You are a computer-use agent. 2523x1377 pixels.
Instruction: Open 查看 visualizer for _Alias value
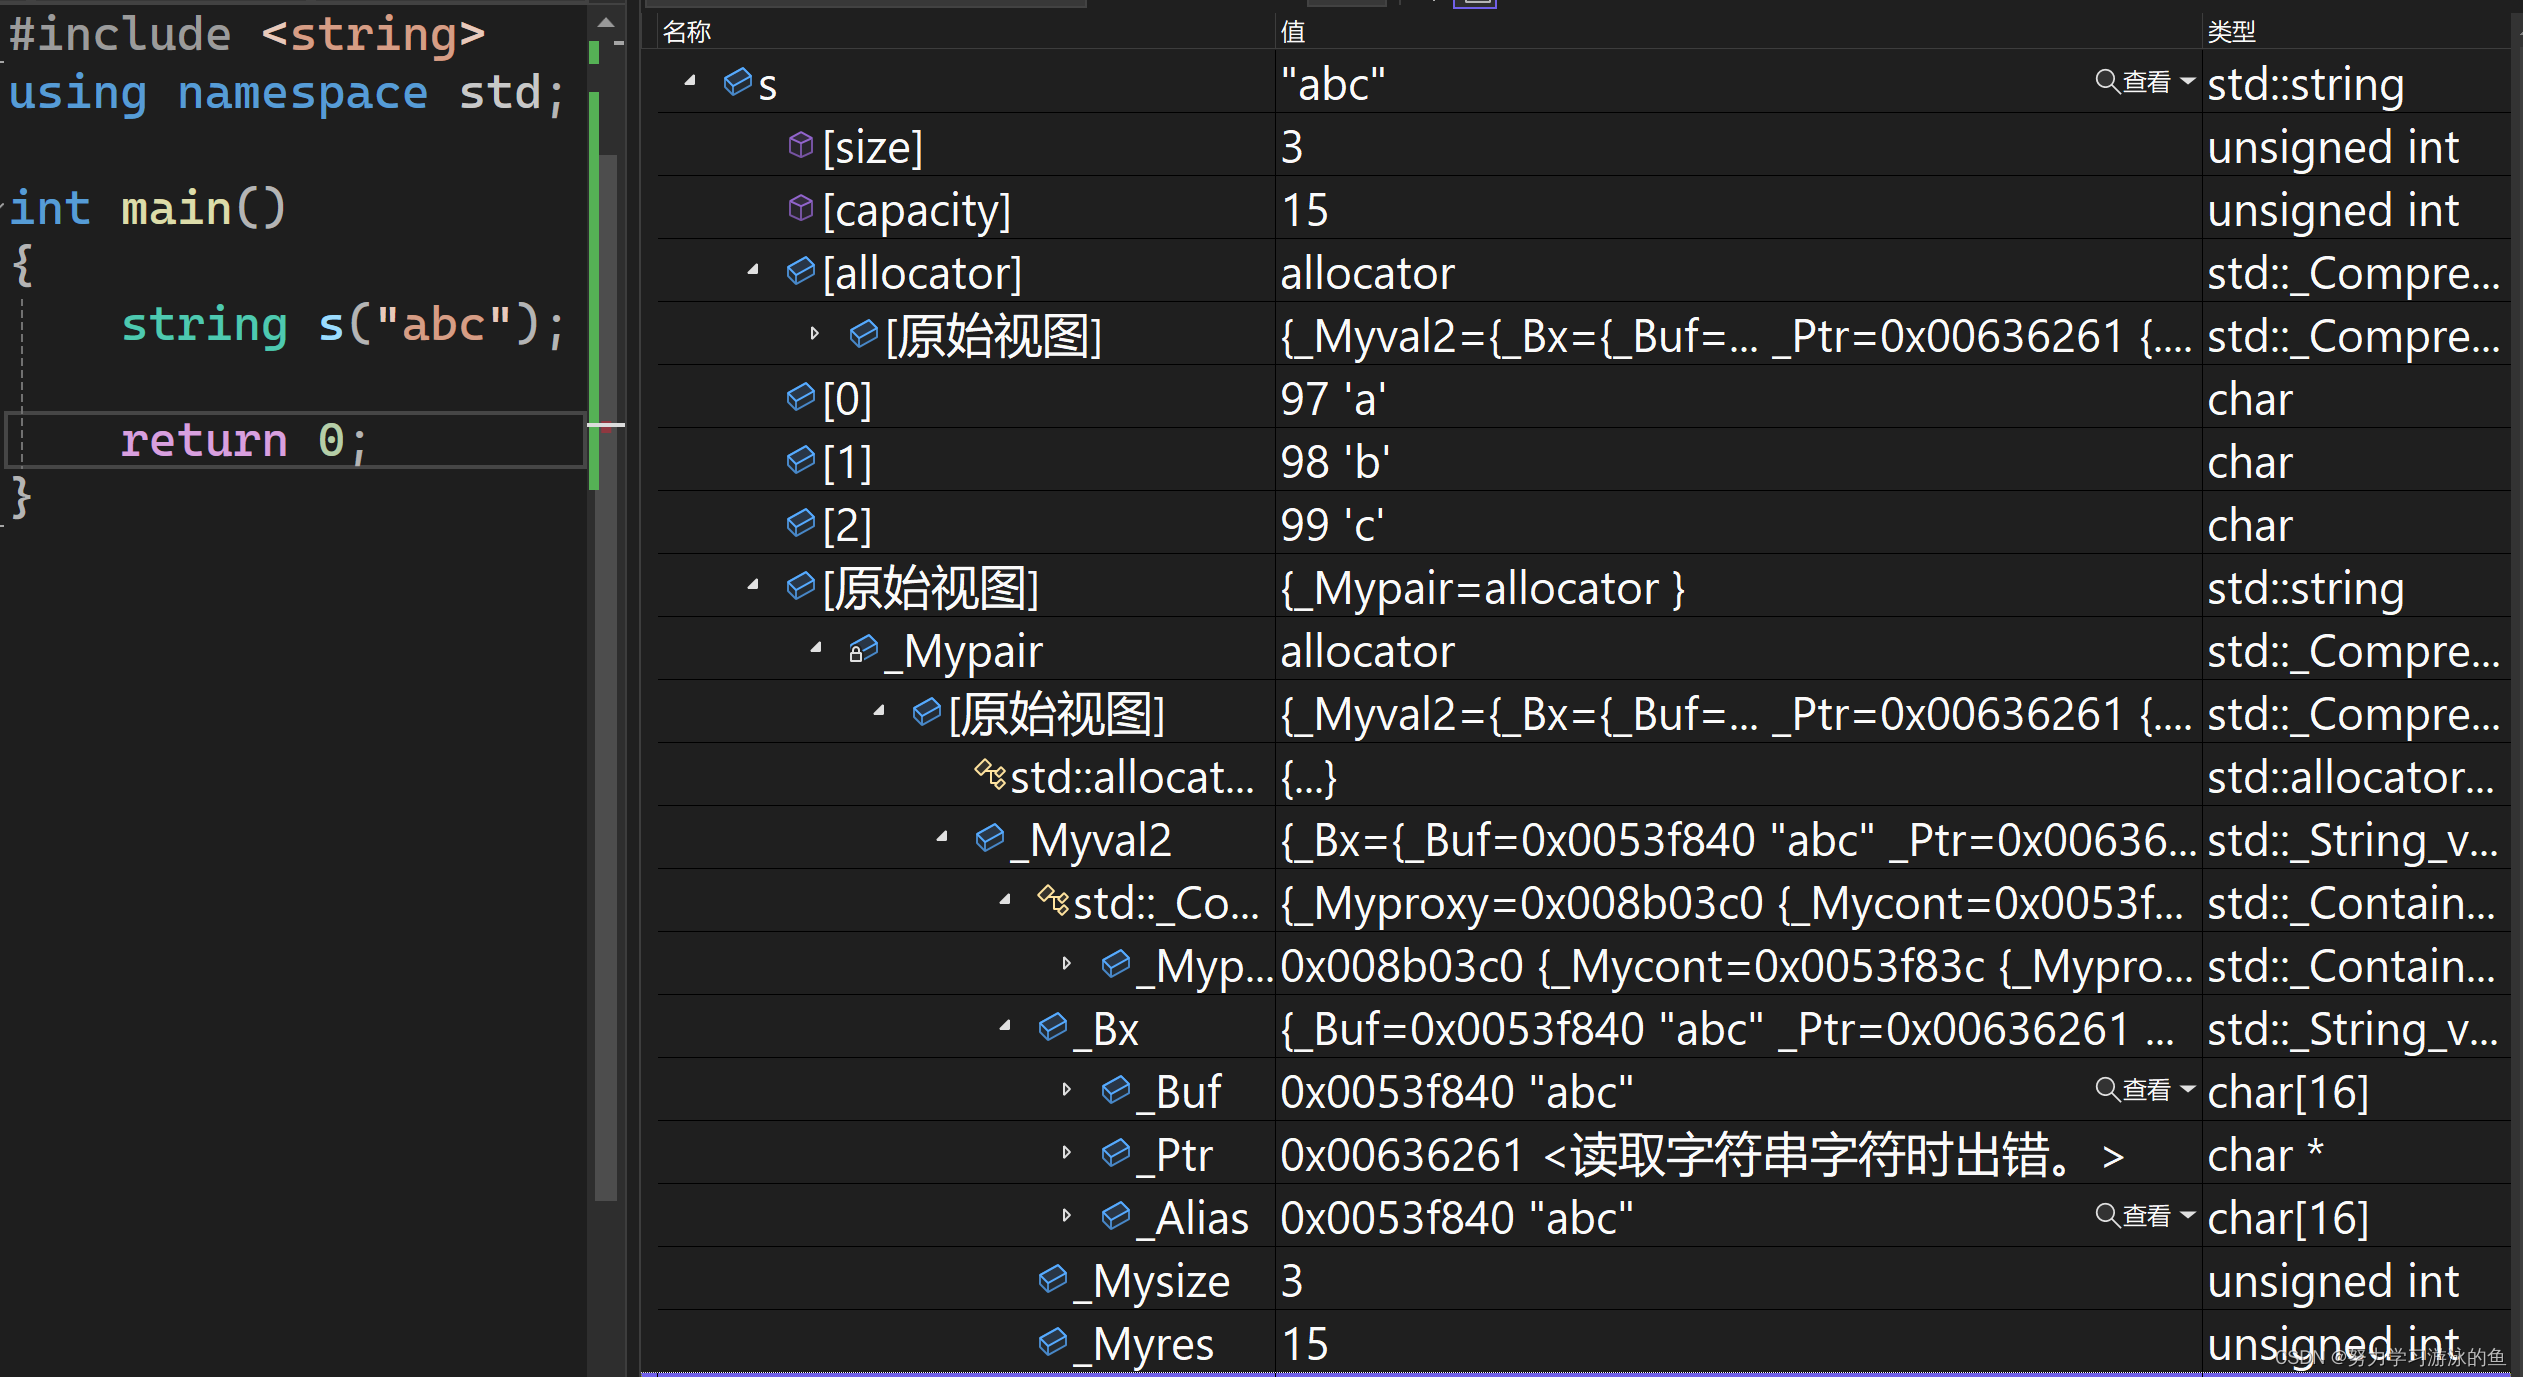(2133, 1216)
